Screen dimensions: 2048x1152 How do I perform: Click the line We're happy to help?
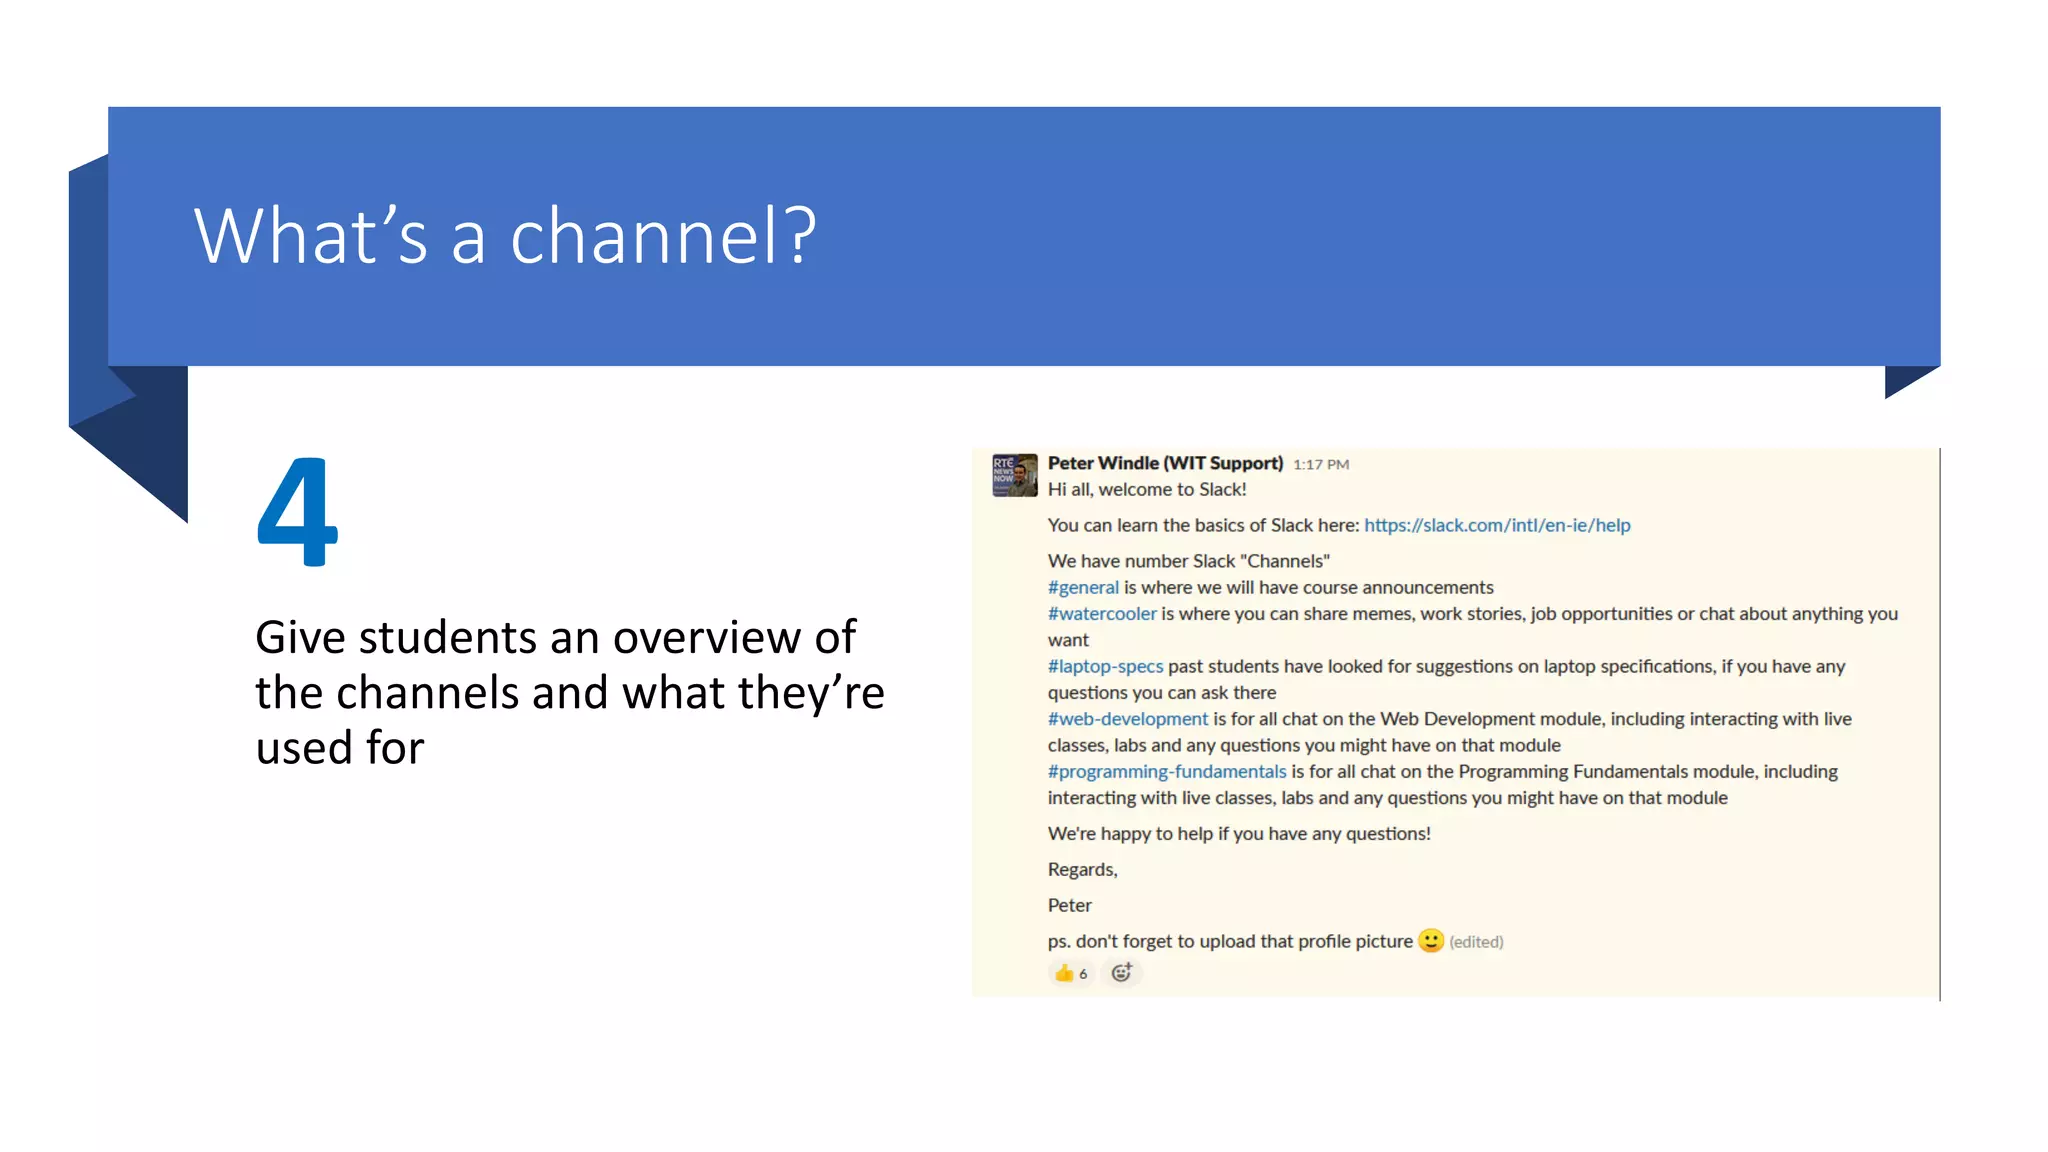click(1239, 833)
